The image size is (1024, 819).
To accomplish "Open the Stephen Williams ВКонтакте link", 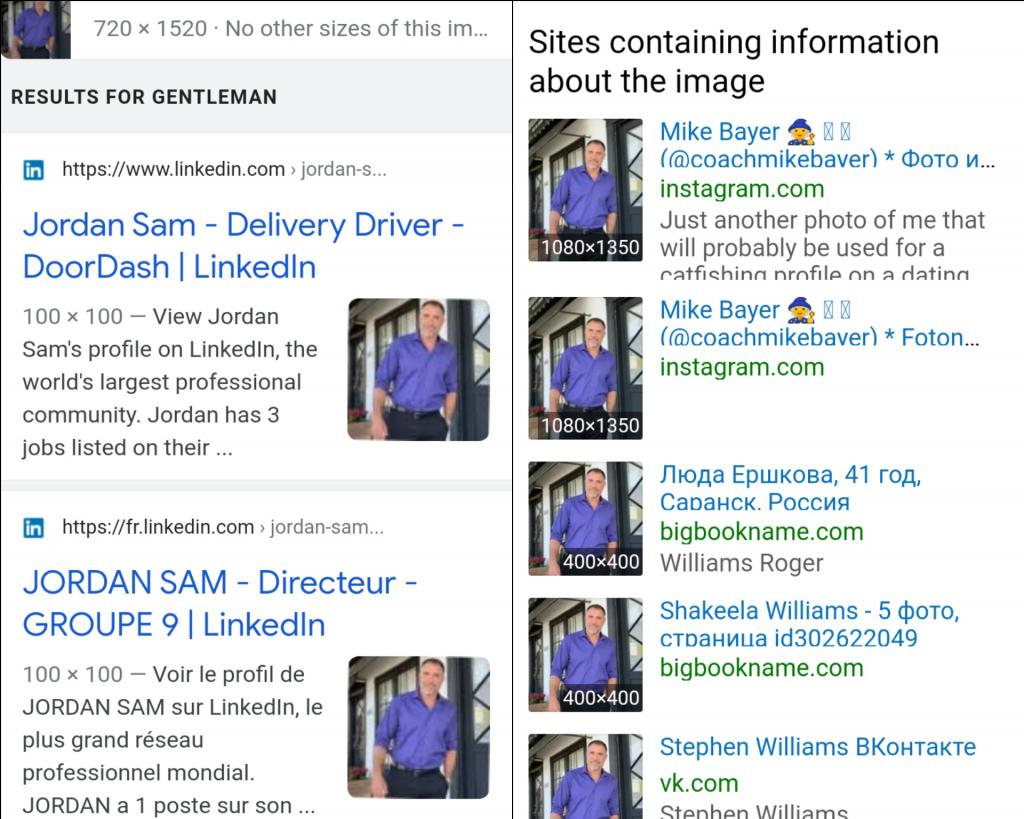I will (x=817, y=747).
